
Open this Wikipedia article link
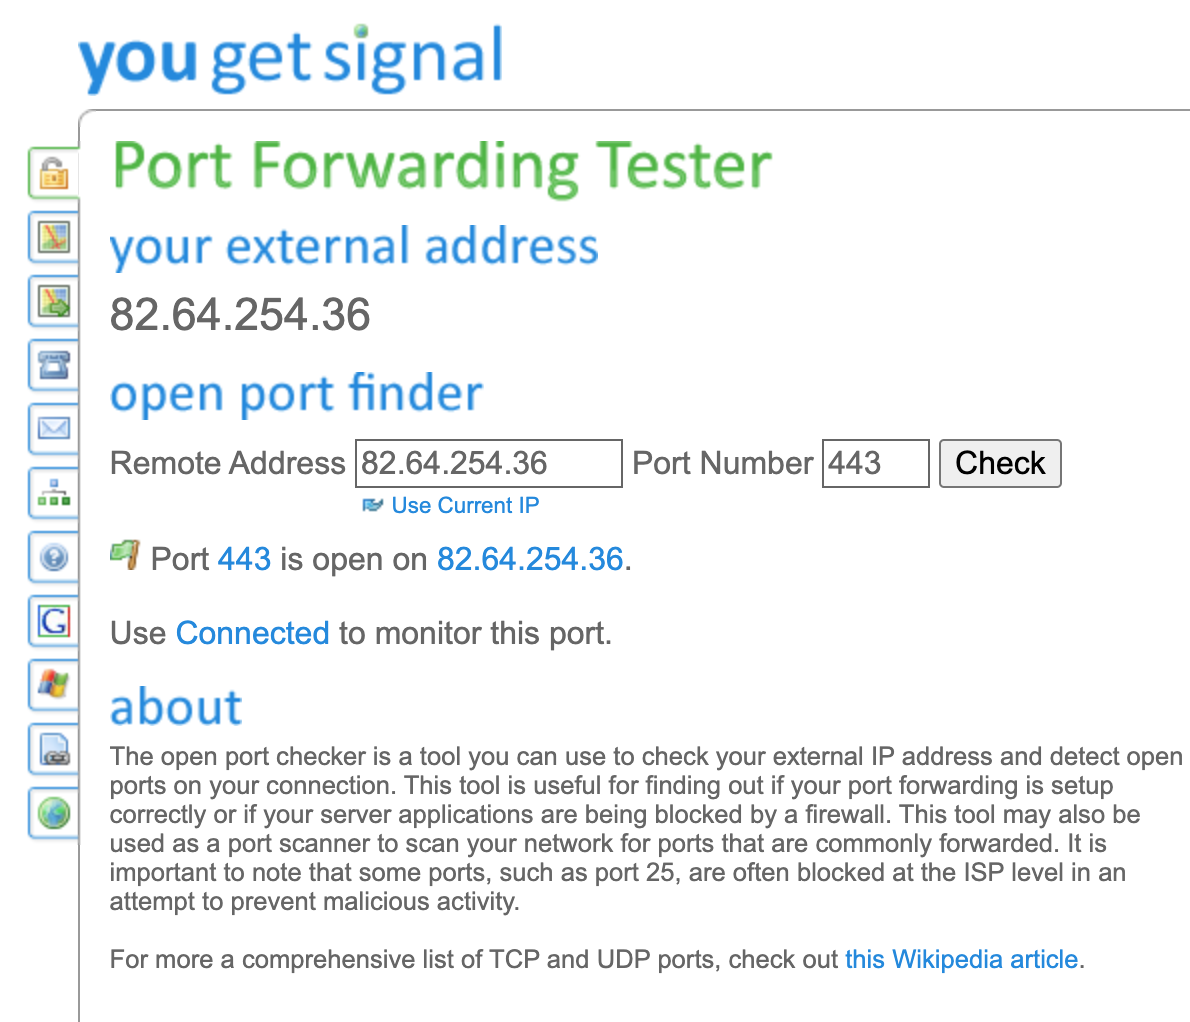click(961, 960)
